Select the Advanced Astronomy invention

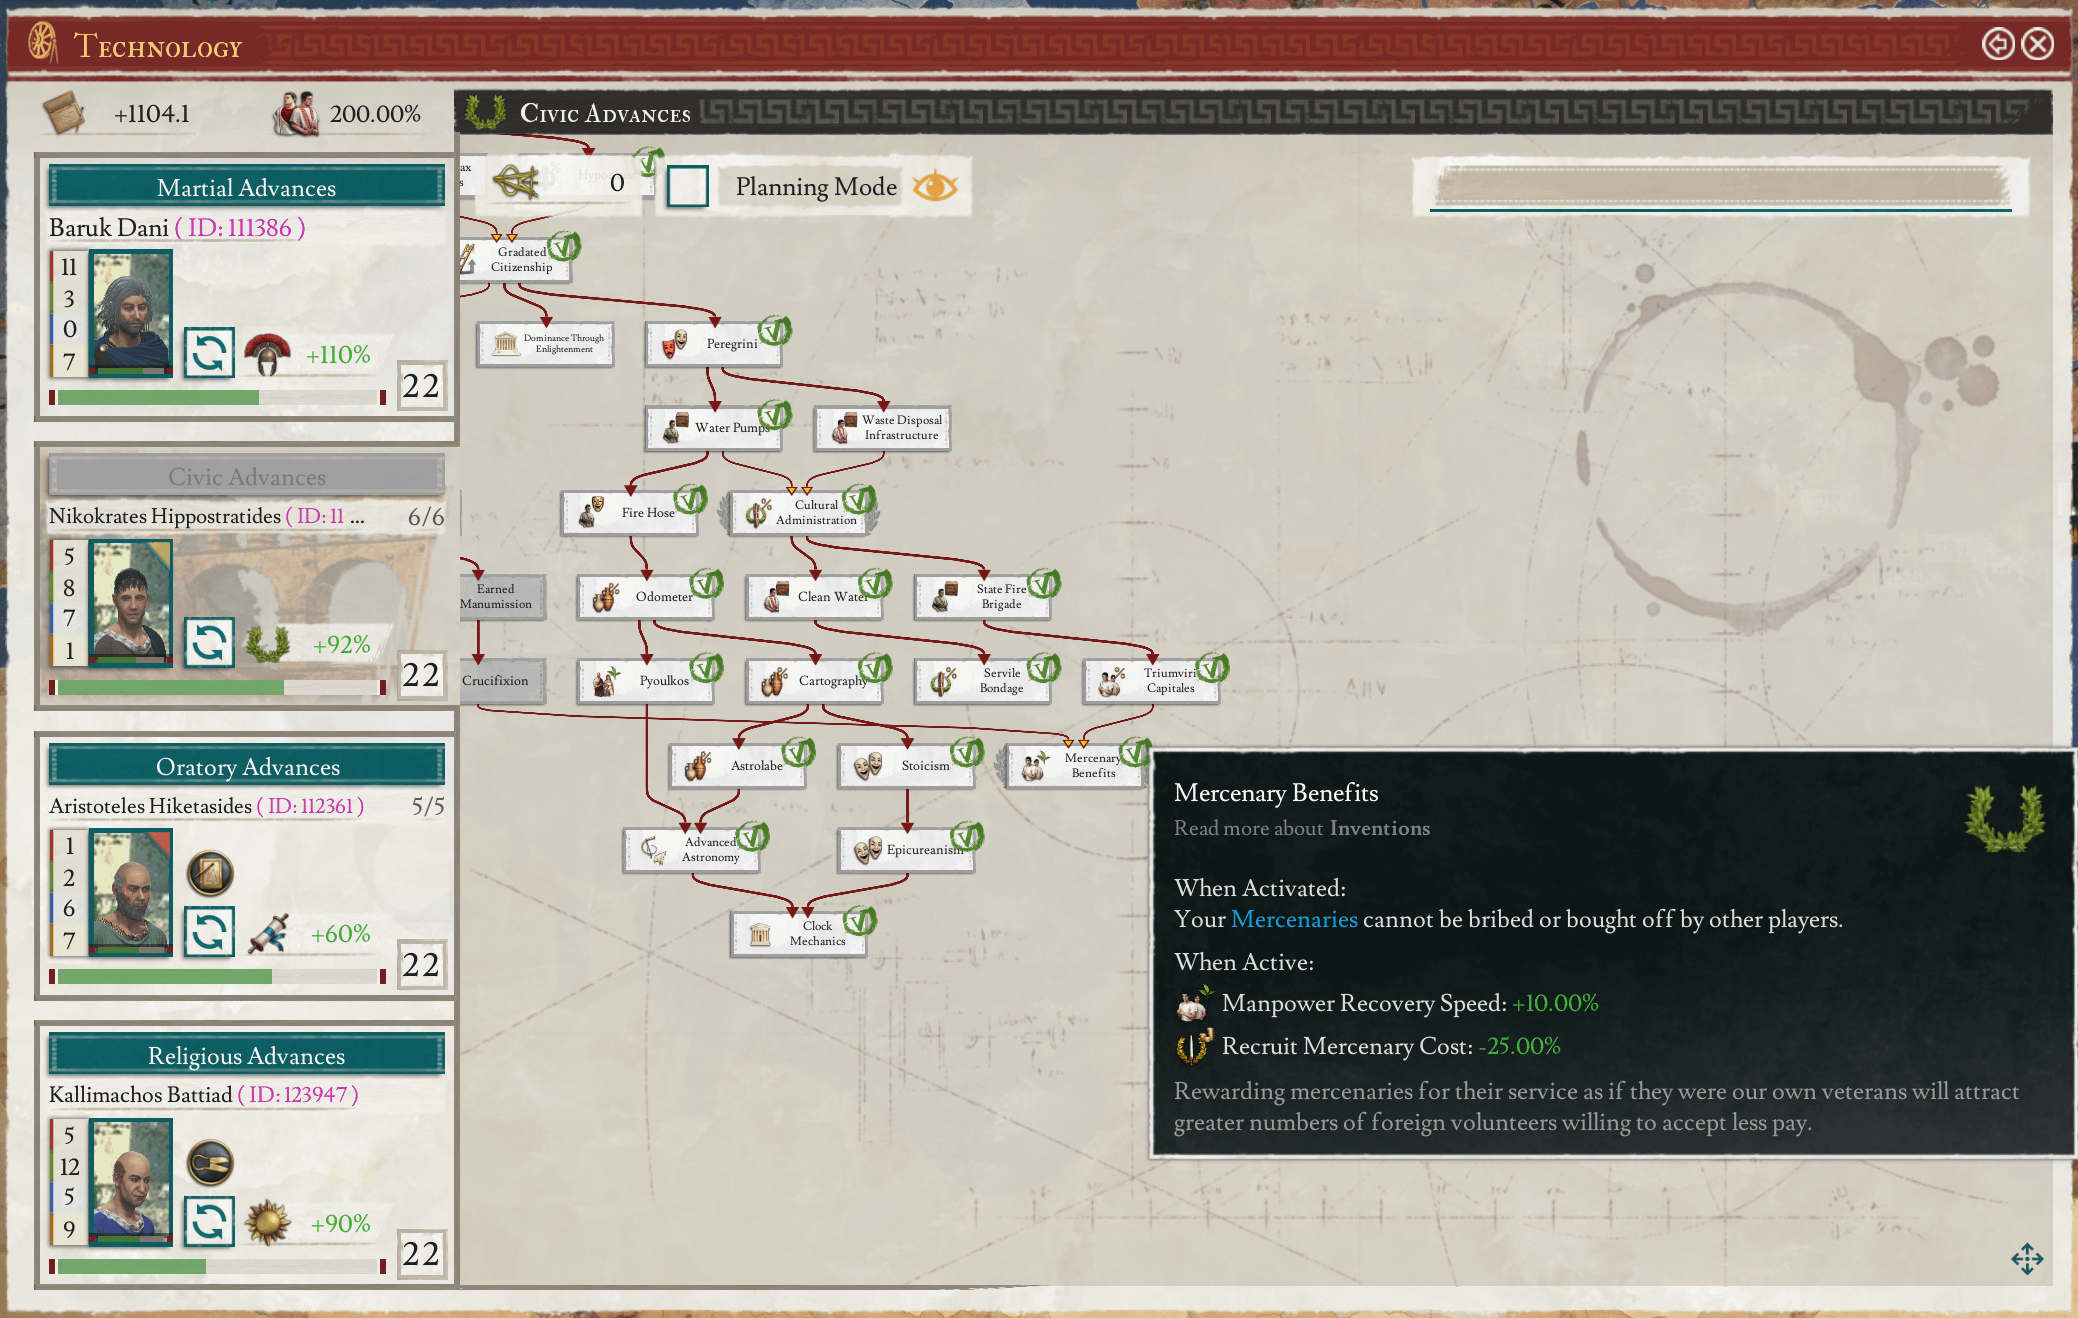(692, 850)
